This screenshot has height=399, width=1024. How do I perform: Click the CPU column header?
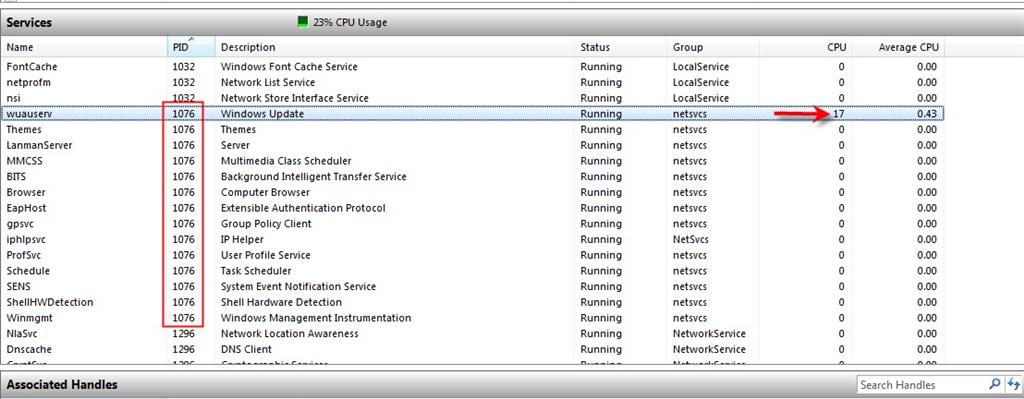pyautogui.click(x=805, y=47)
